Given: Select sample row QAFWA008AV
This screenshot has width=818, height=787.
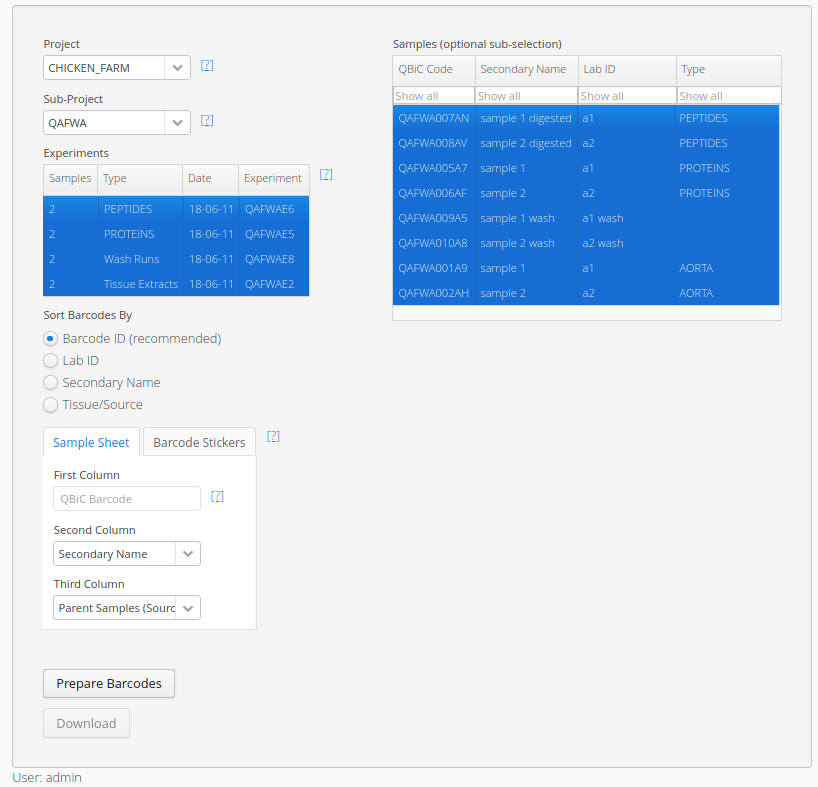Looking at the screenshot, I should 586,143.
